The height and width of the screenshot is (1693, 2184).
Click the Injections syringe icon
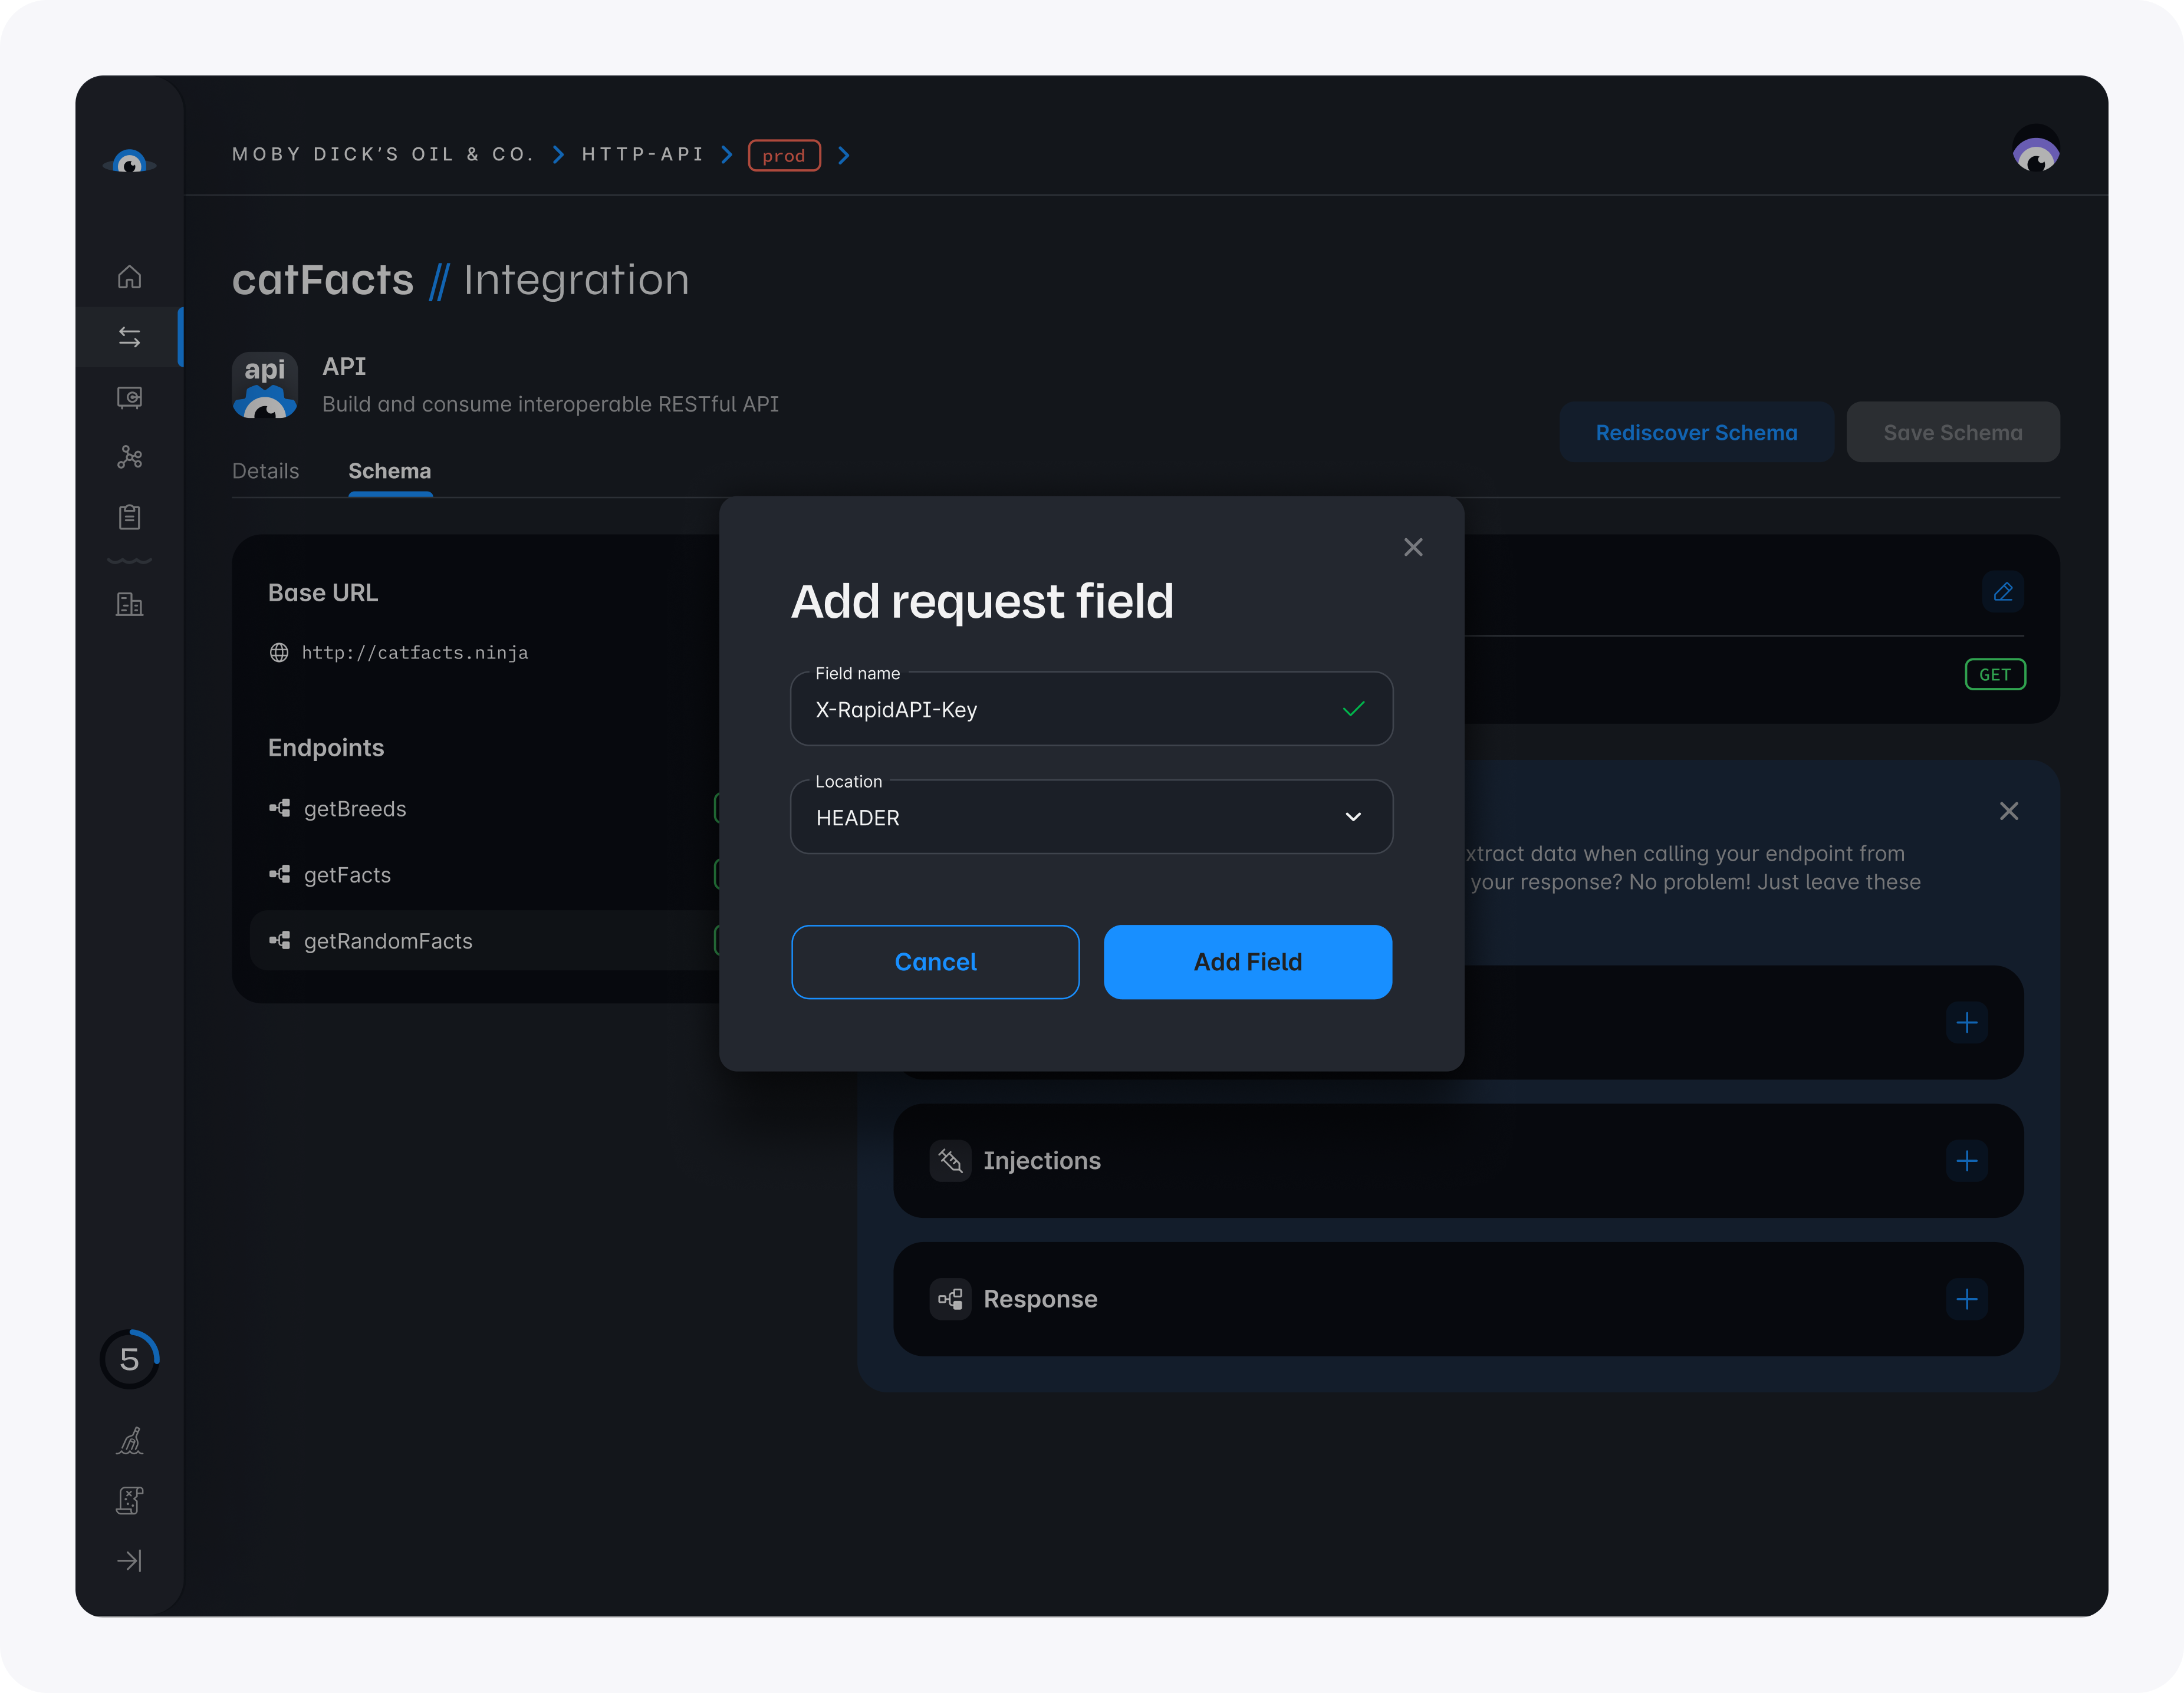[x=950, y=1161]
